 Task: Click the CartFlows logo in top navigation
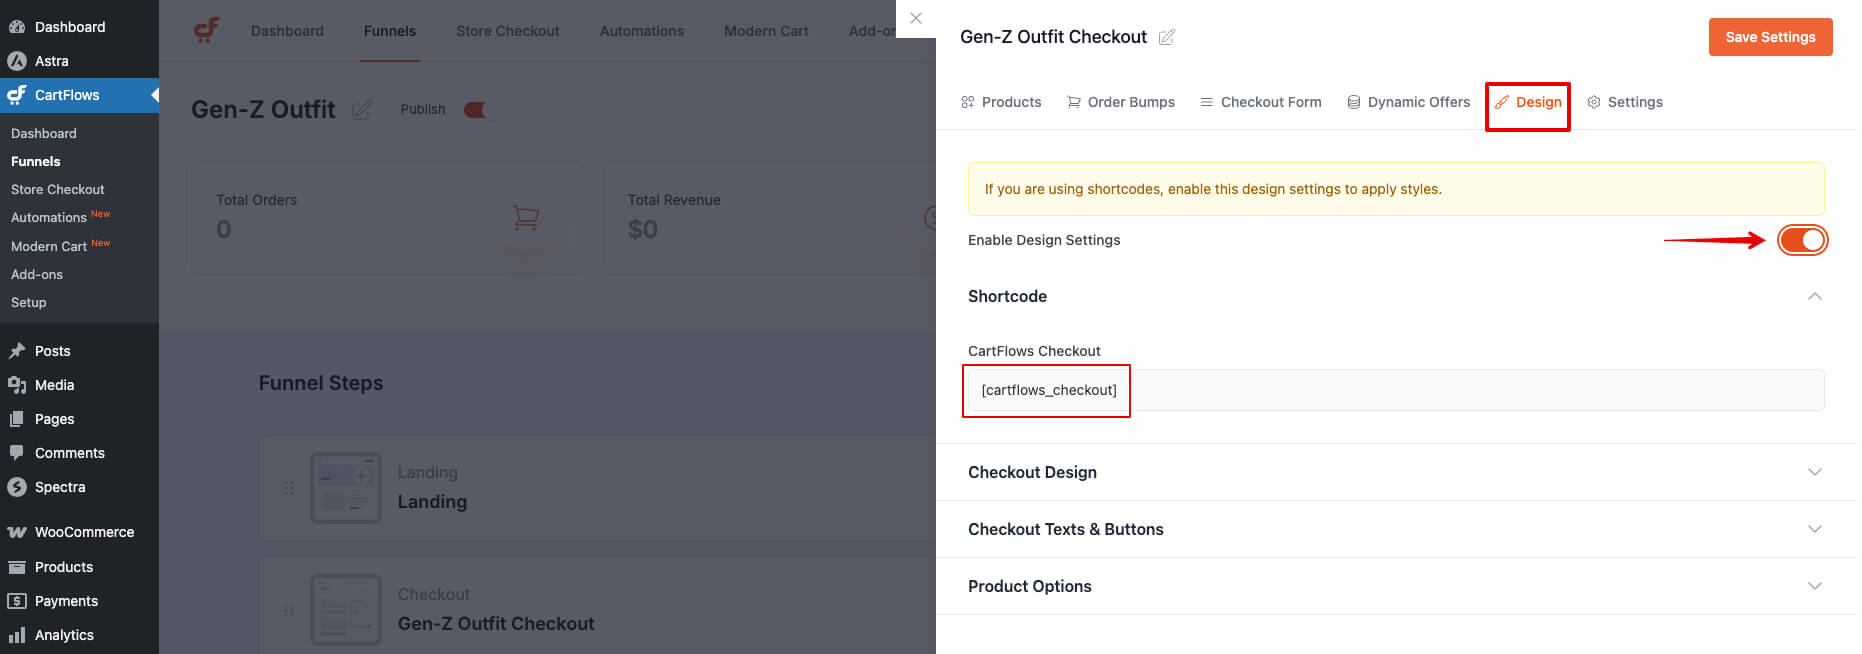[x=207, y=30]
